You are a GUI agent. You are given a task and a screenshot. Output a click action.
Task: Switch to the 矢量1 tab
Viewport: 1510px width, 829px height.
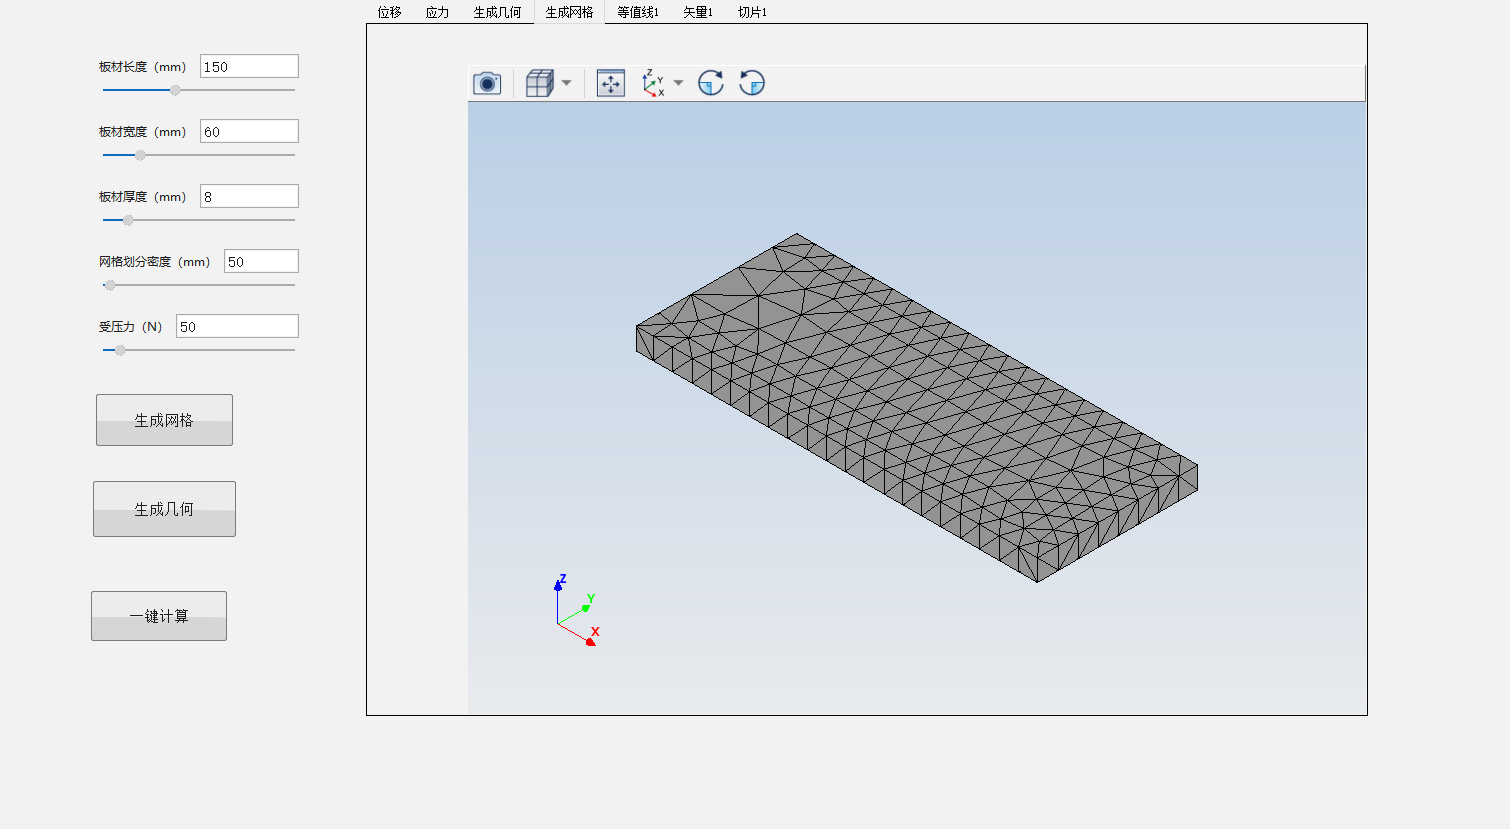pyautogui.click(x=698, y=12)
